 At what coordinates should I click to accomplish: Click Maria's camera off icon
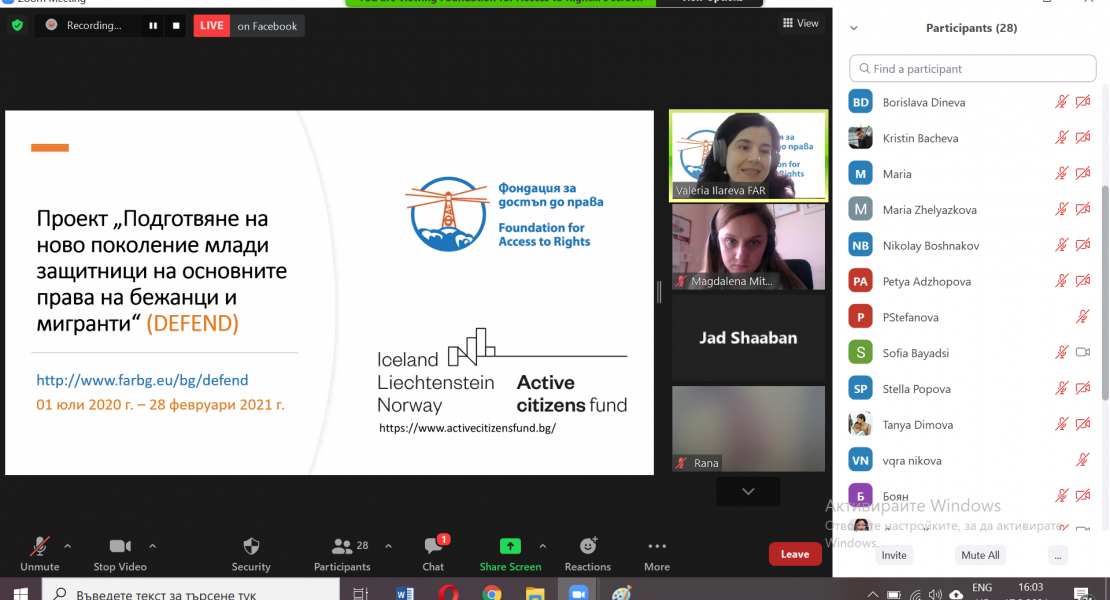[1083, 173]
